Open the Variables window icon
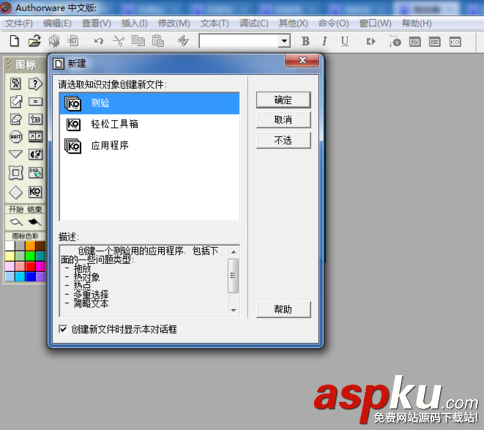Screen dimensions: 484x430 [435, 42]
